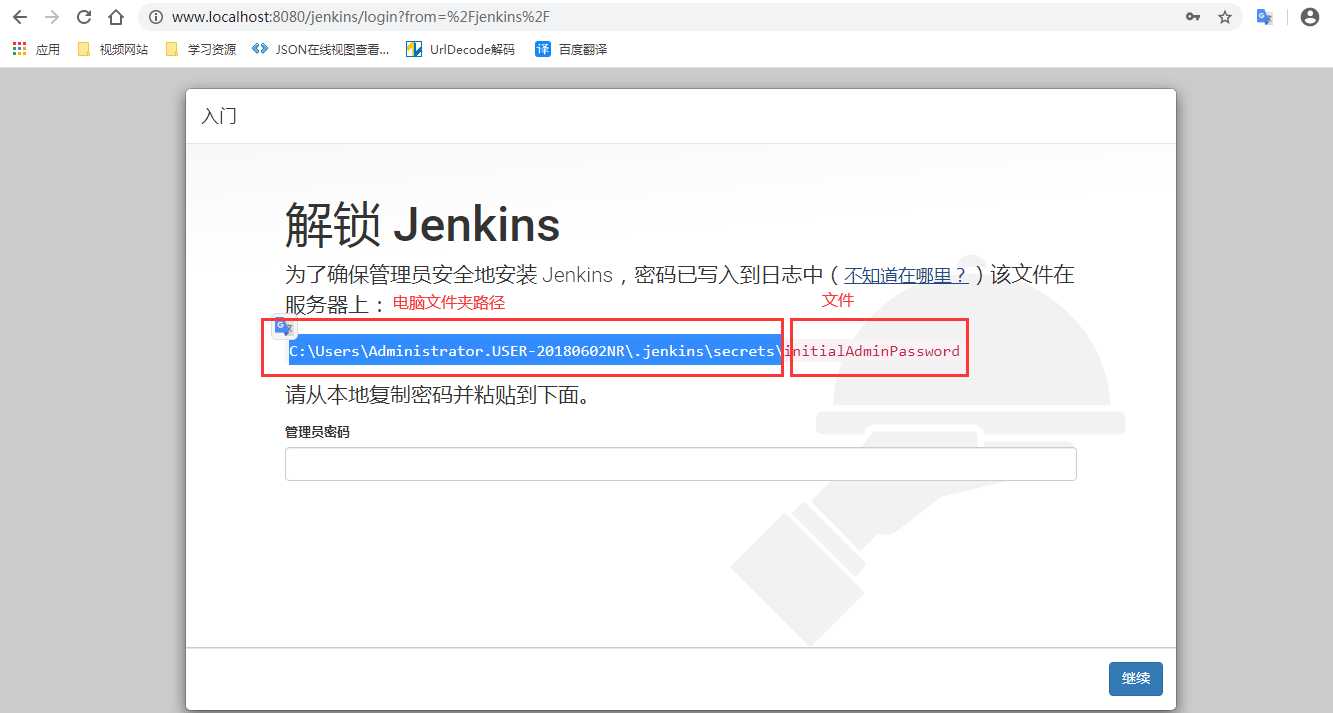The image size is (1333, 713).
Task: Click the 解锁 Jenkins heading
Action: pos(422,224)
